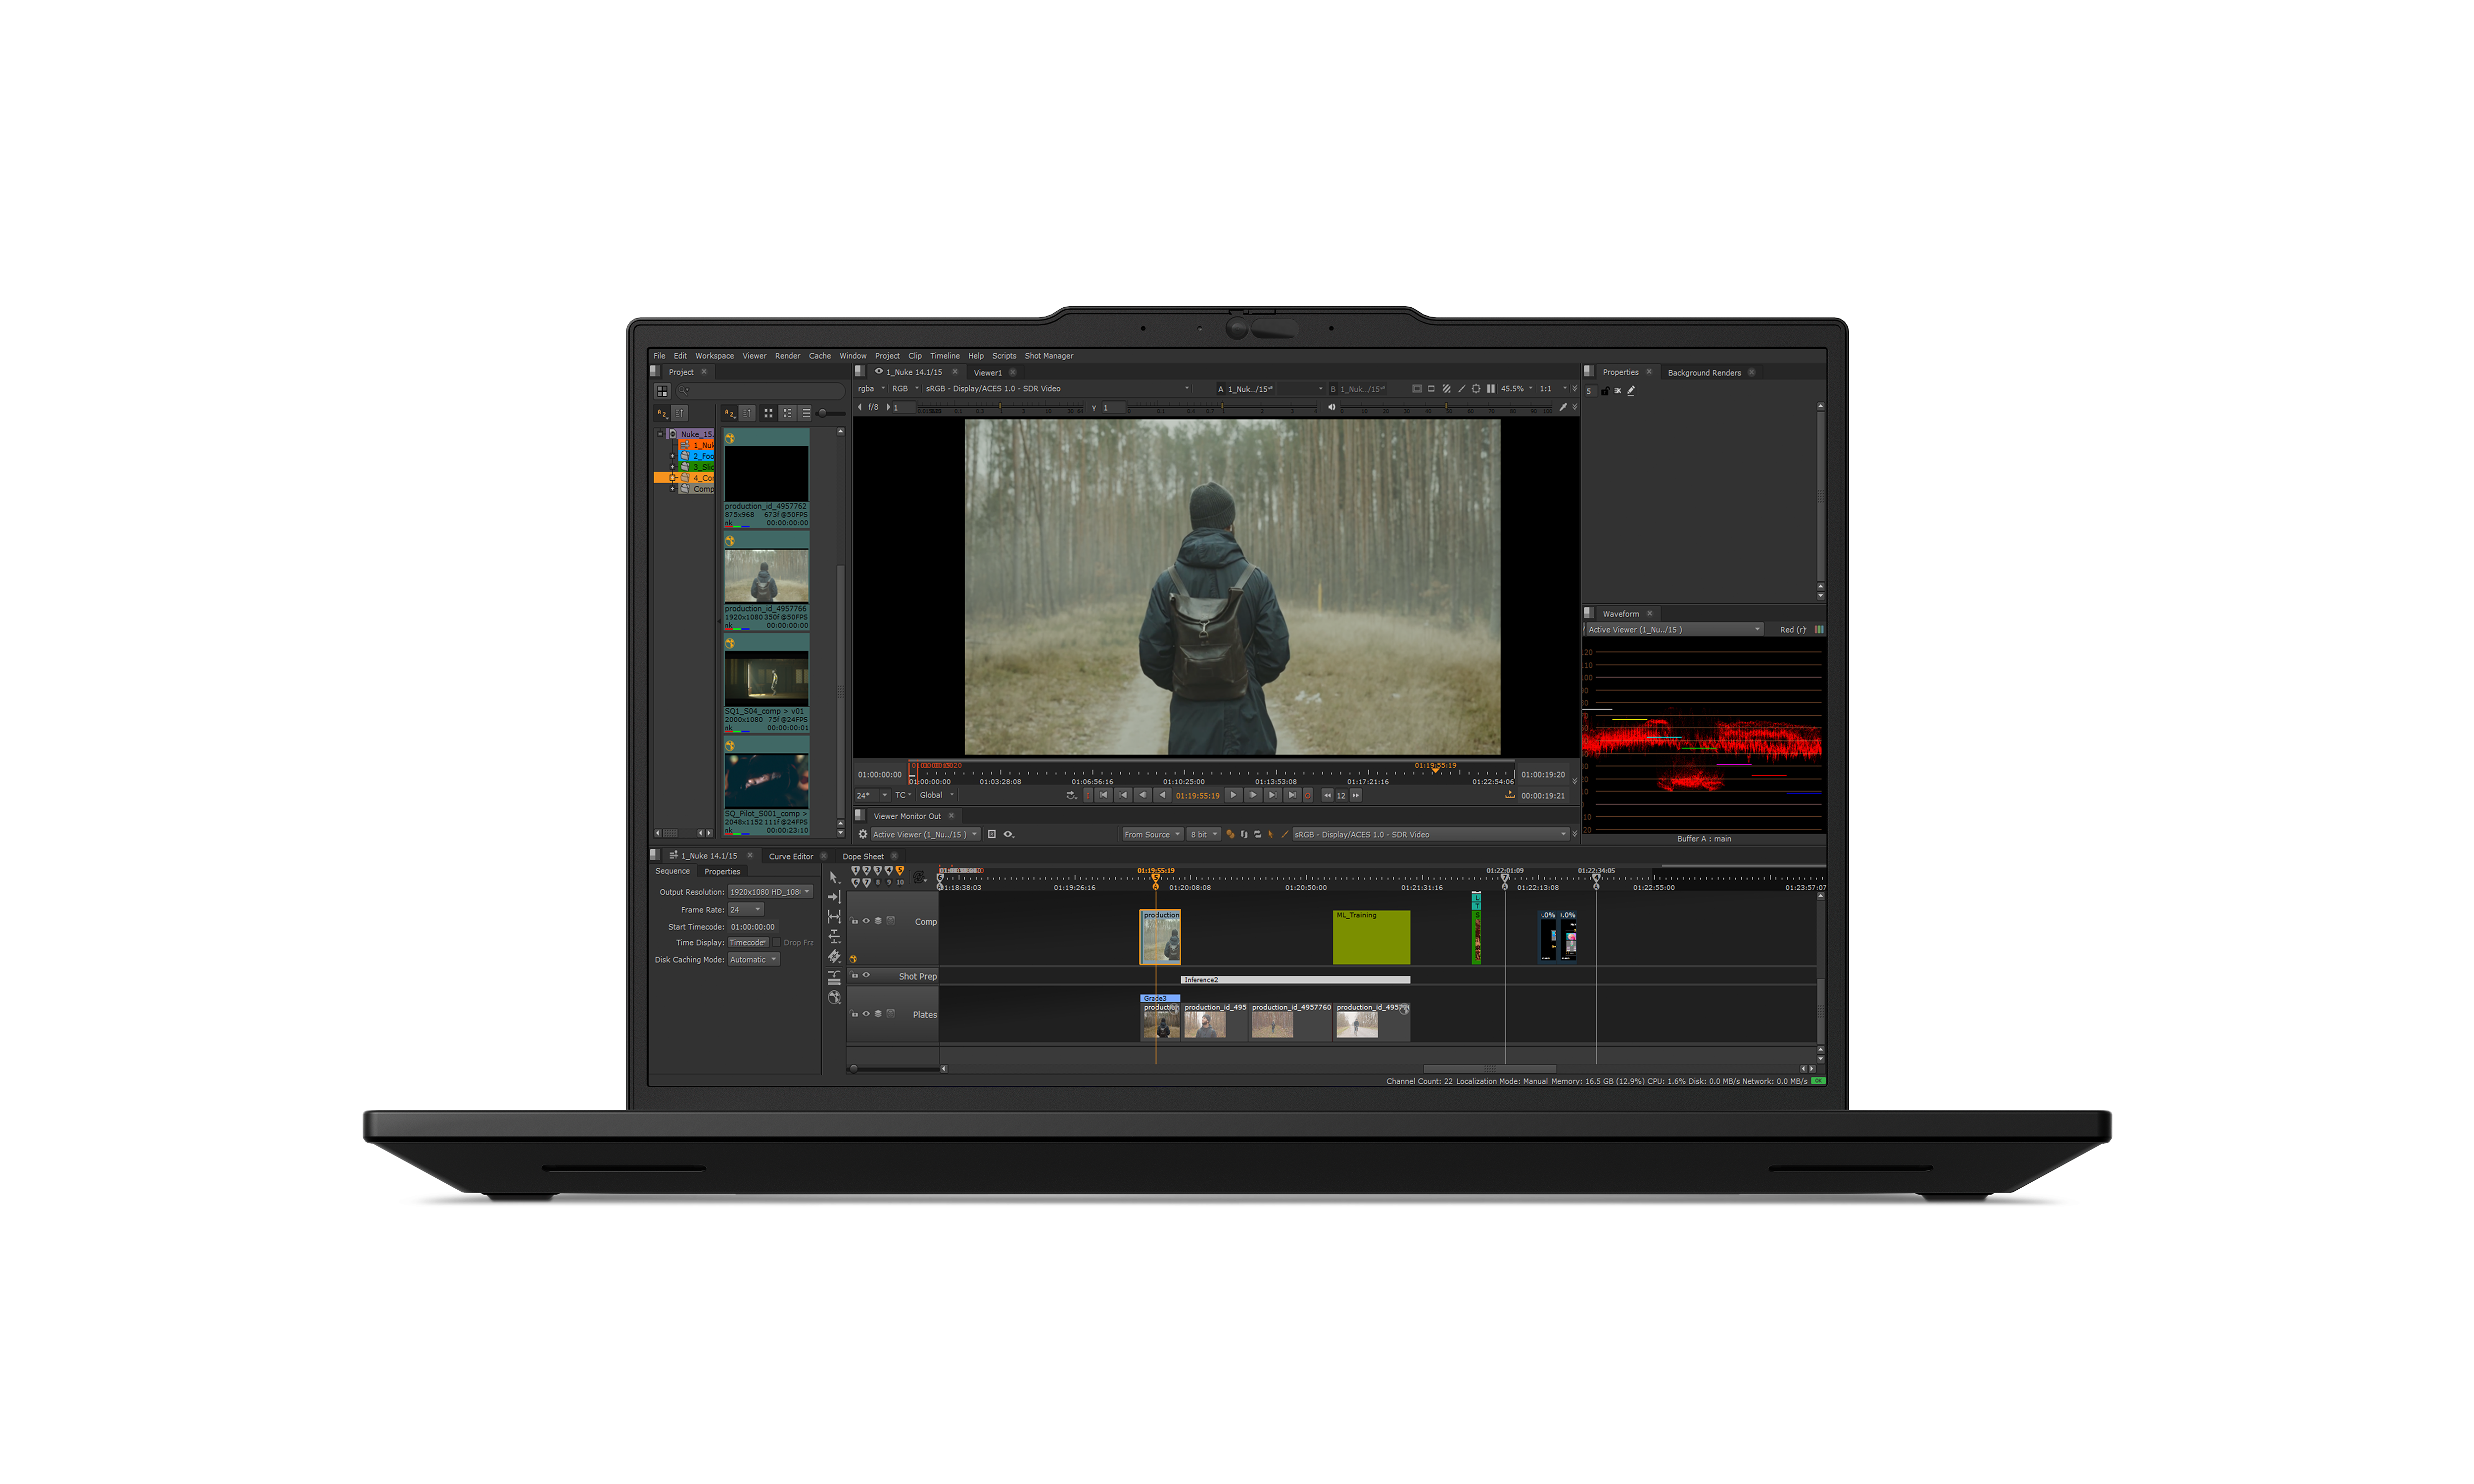
Task: Click forest hiker thumbnail in project bin
Action: coord(766,575)
